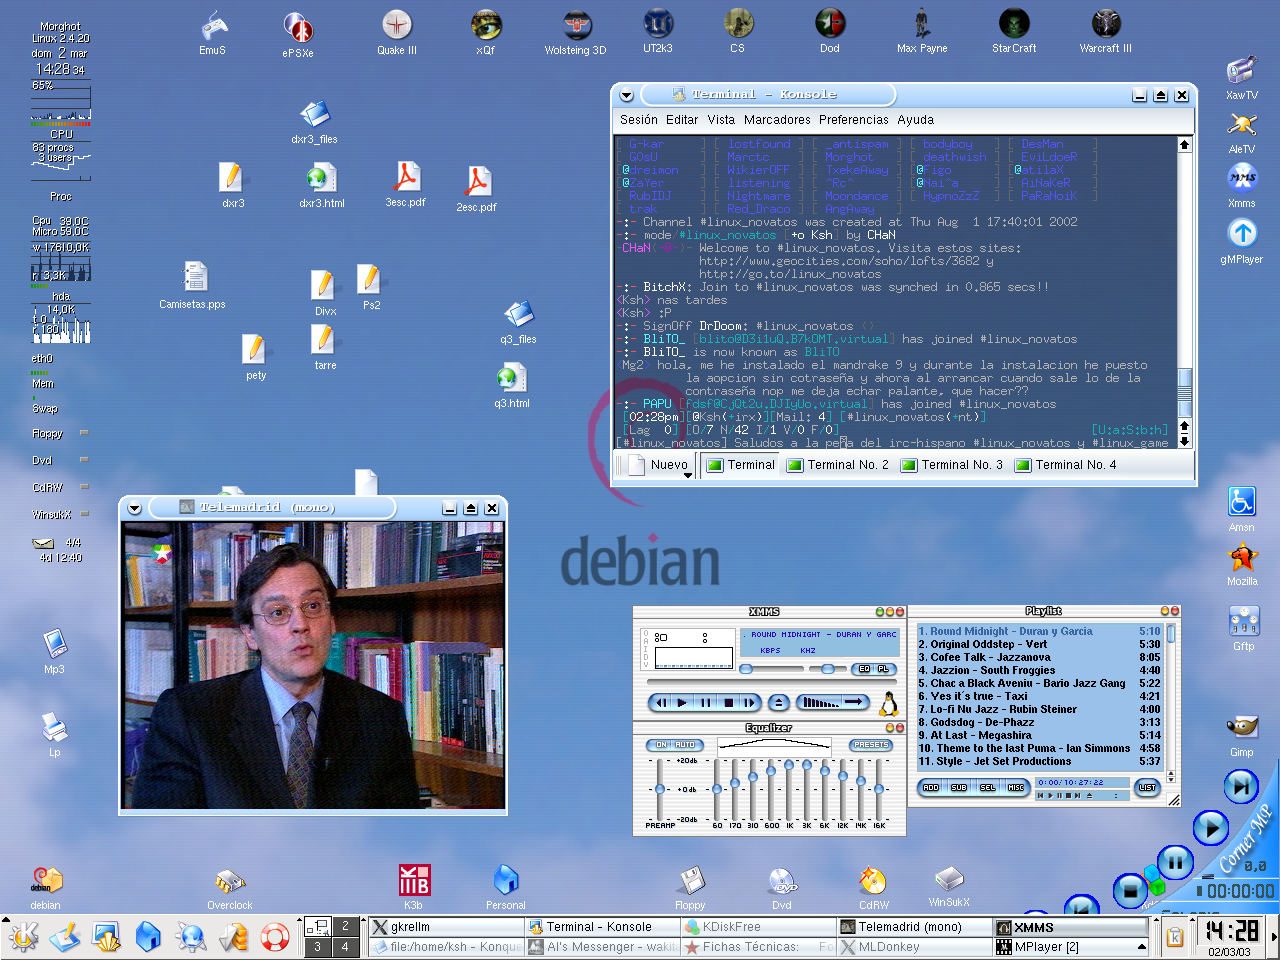Toggle the EQ button in XMMS
The width and height of the screenshot is (1280, 960).
865,669
